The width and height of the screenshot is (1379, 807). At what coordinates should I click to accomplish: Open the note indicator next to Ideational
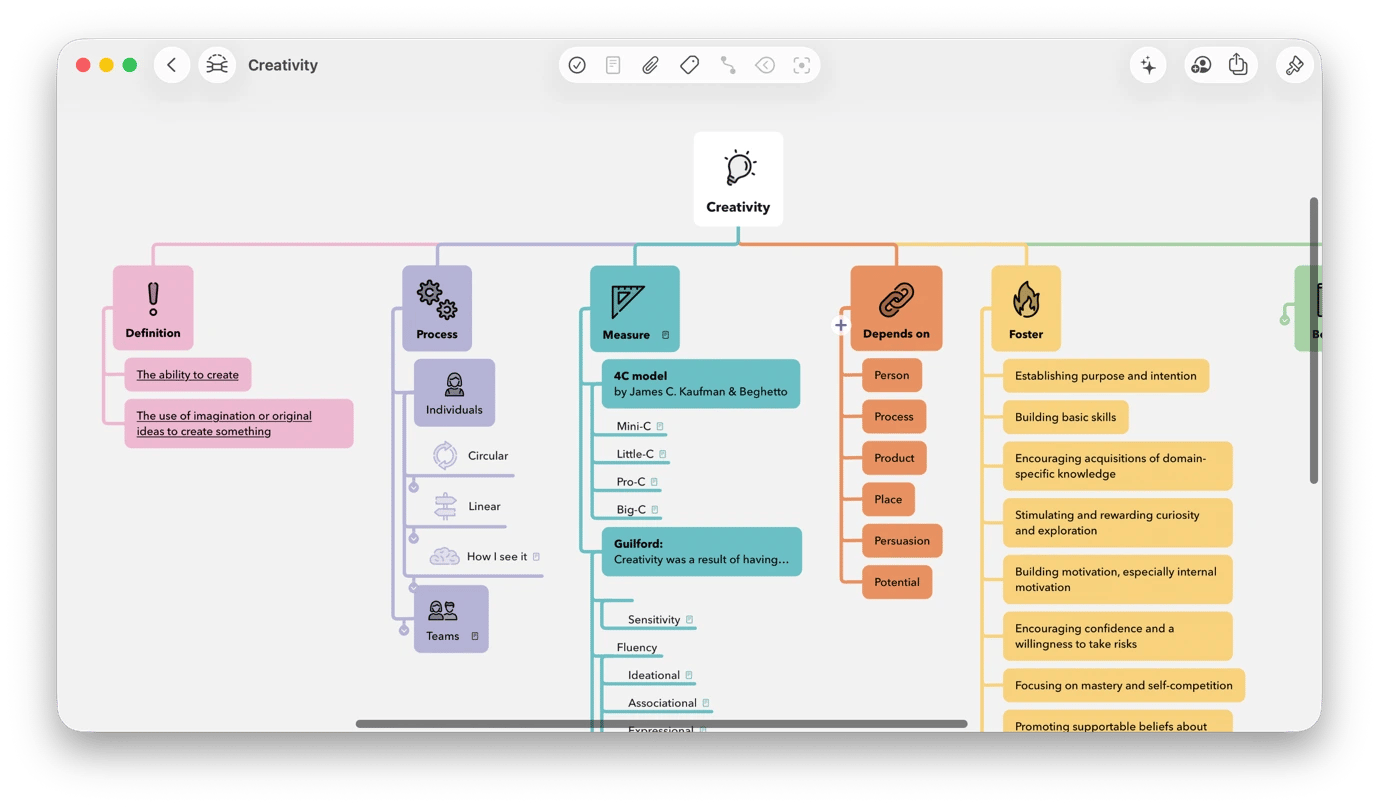689,676
